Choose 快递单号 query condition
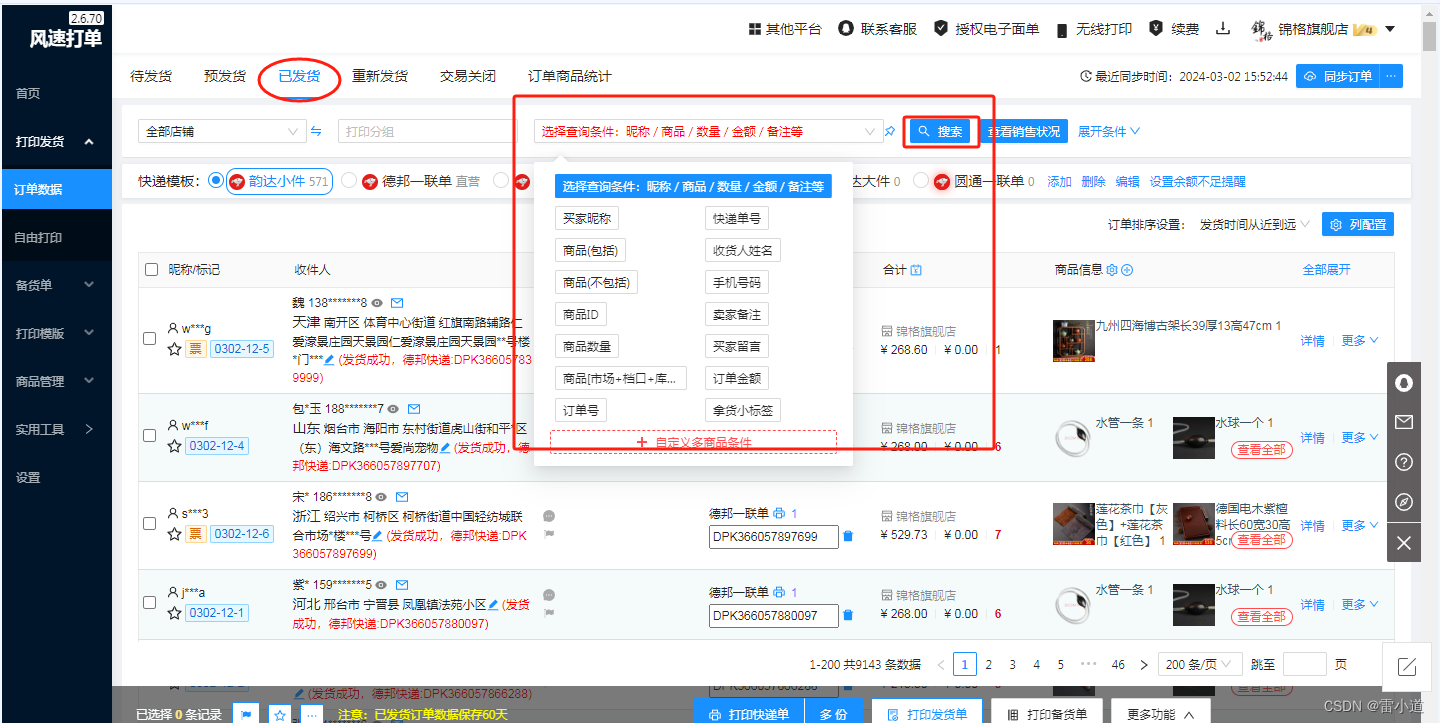 pos(737,219)
